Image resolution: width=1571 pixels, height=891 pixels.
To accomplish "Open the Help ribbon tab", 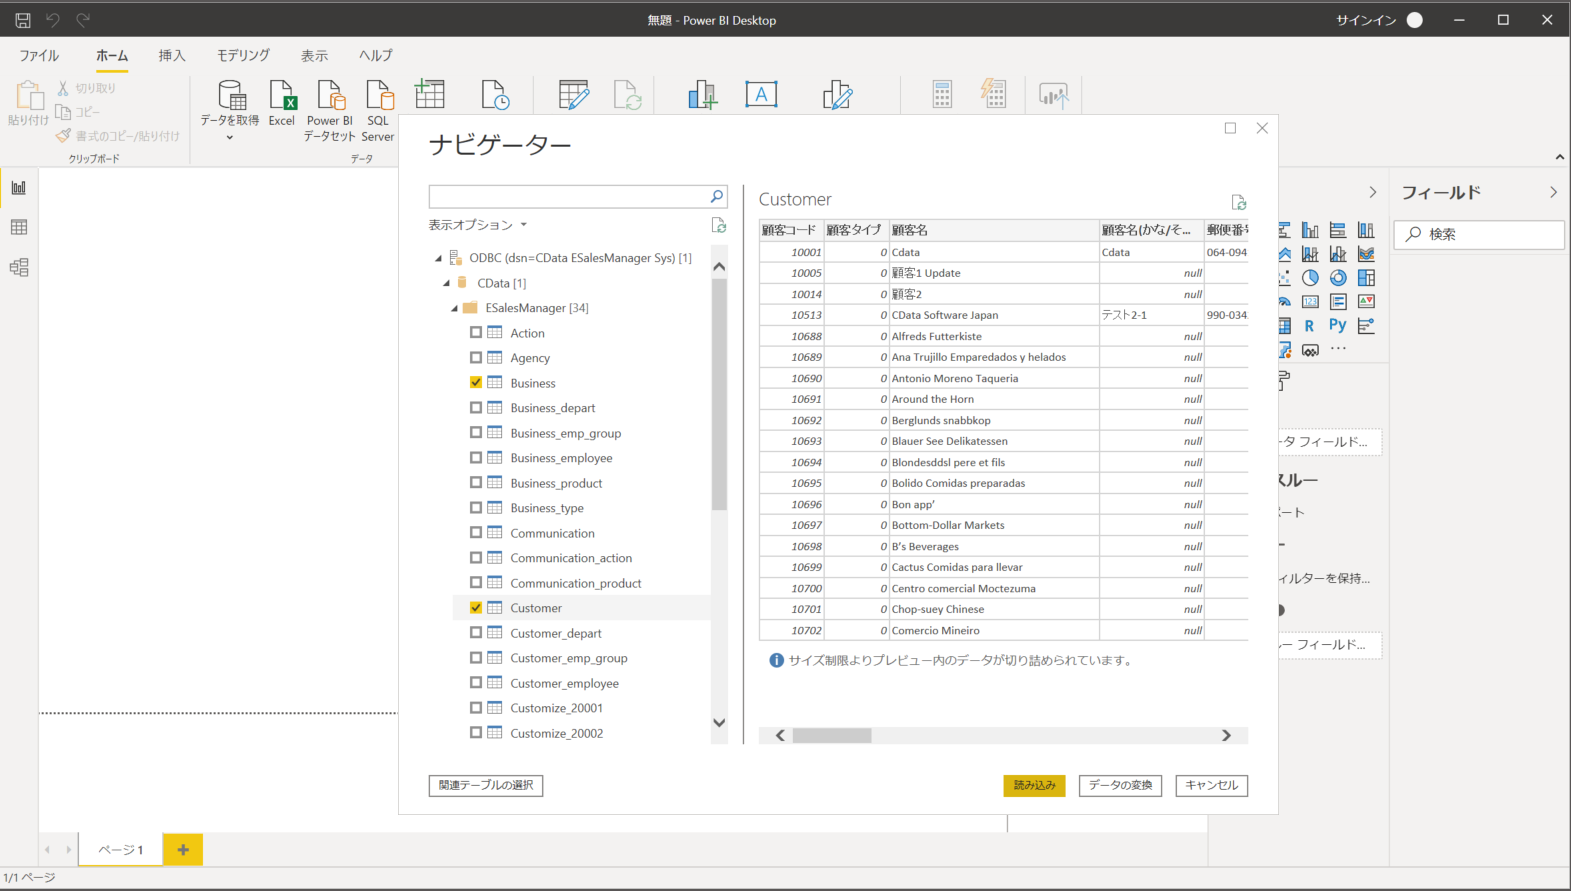I will click(x=376, y=56).
